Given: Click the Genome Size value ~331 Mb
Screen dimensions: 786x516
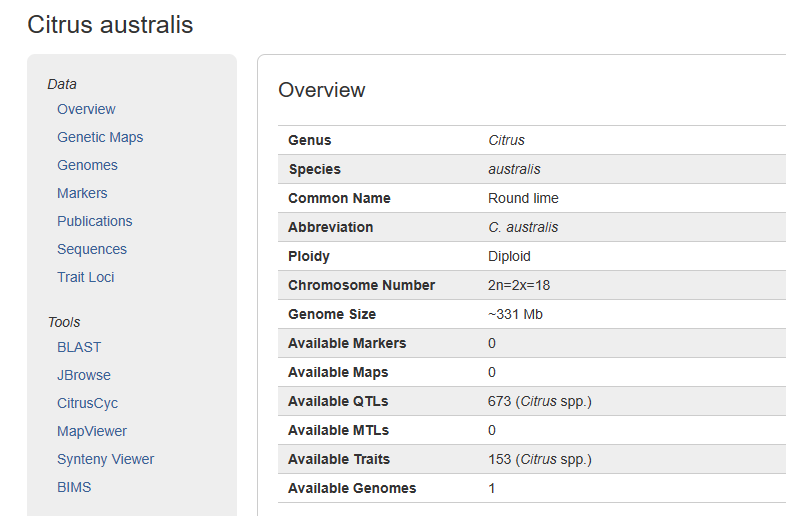Looking at the screenshot, I should (515, 314).
